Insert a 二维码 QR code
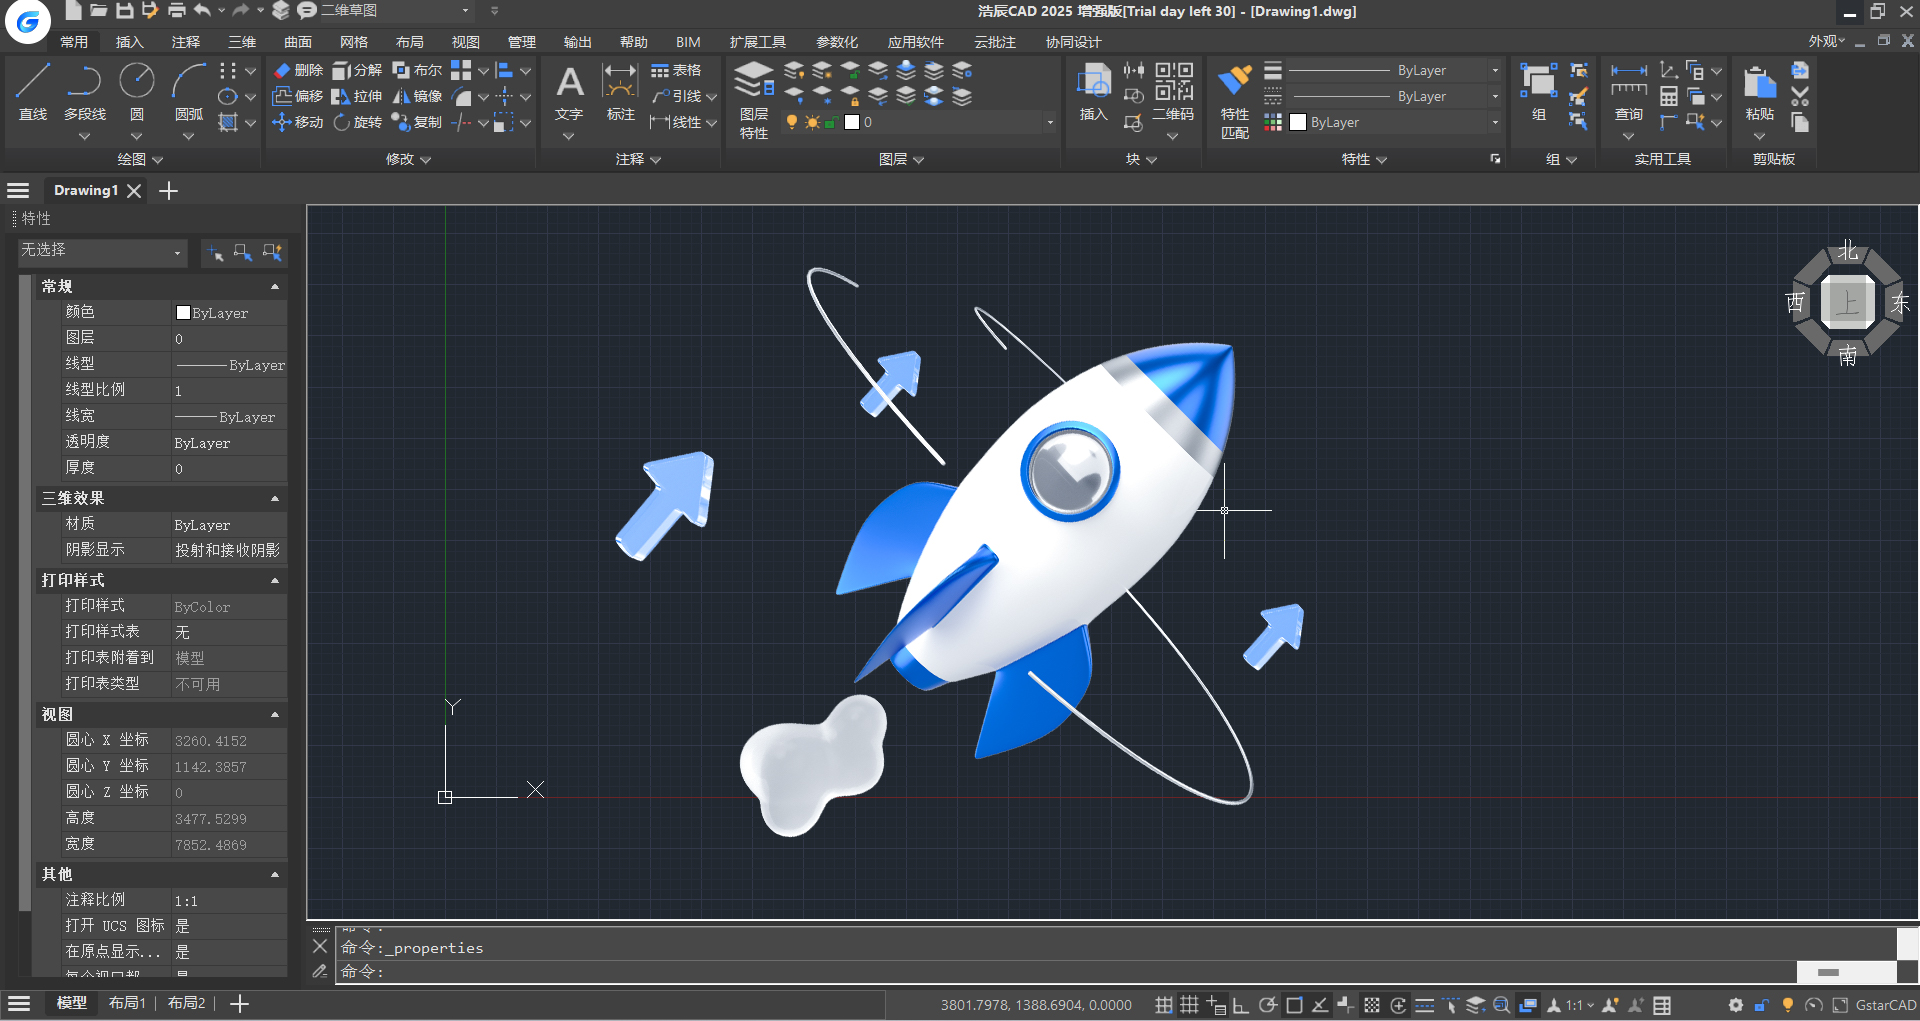Screen dimensions: 1920x1021 1173,92
